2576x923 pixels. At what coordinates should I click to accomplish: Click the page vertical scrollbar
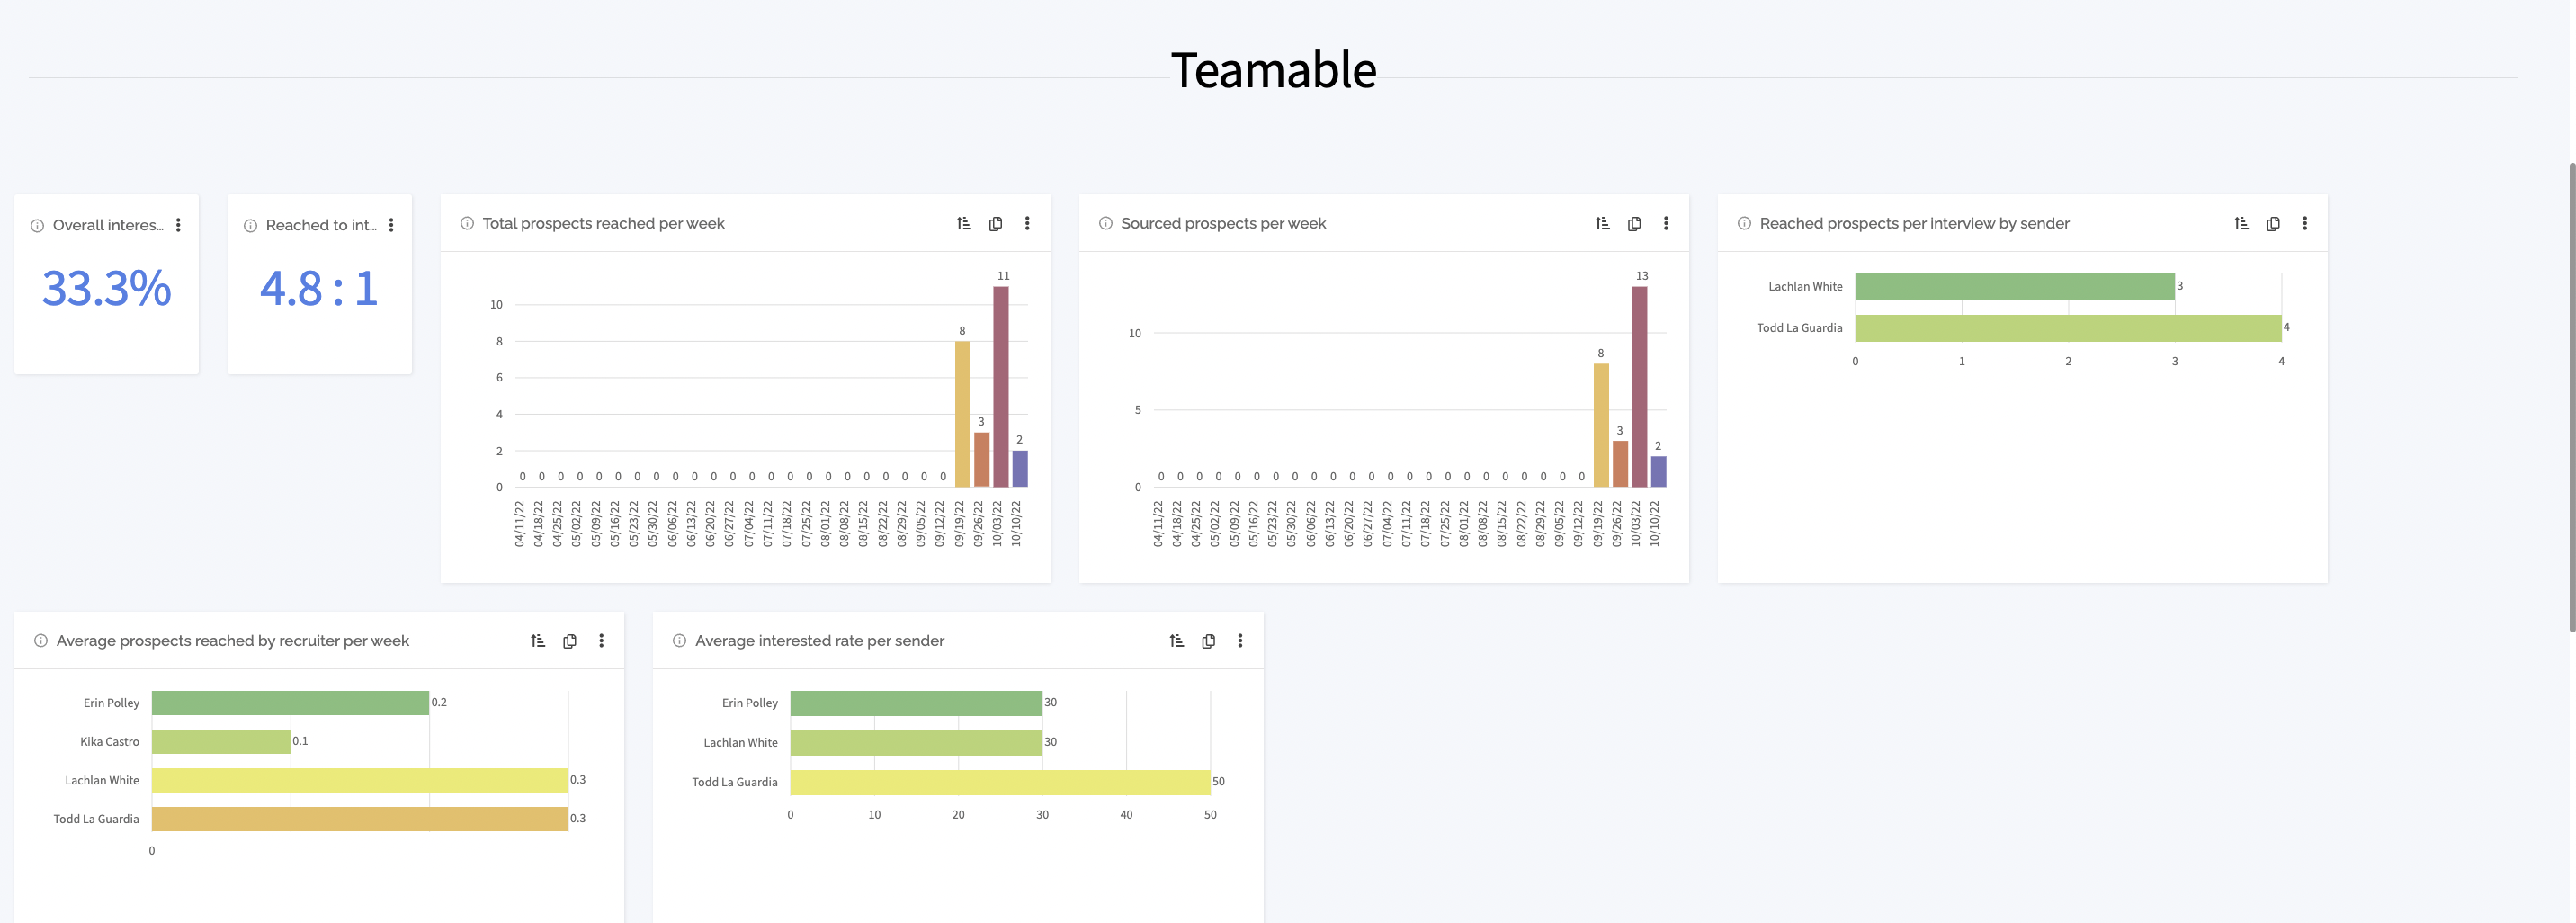(x=2571, y=396)
